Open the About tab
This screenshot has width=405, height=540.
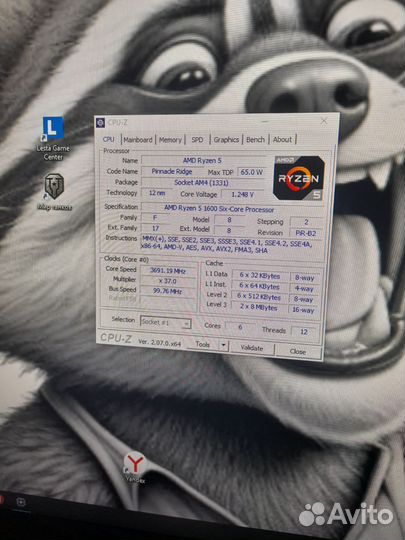pyautogui.click(x=282, y=140)
